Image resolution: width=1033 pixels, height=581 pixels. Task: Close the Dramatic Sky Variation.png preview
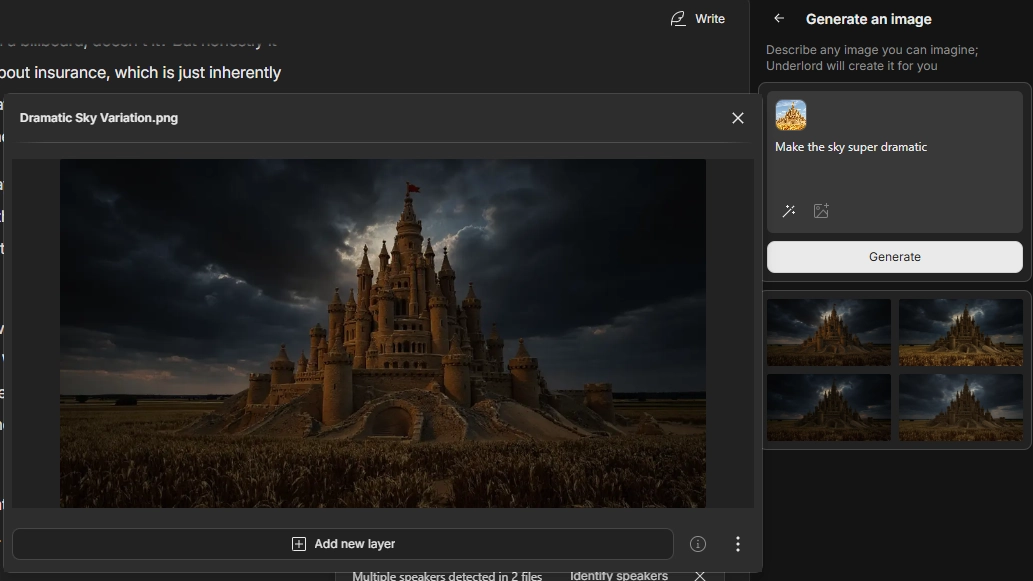[x=738, y=118]
